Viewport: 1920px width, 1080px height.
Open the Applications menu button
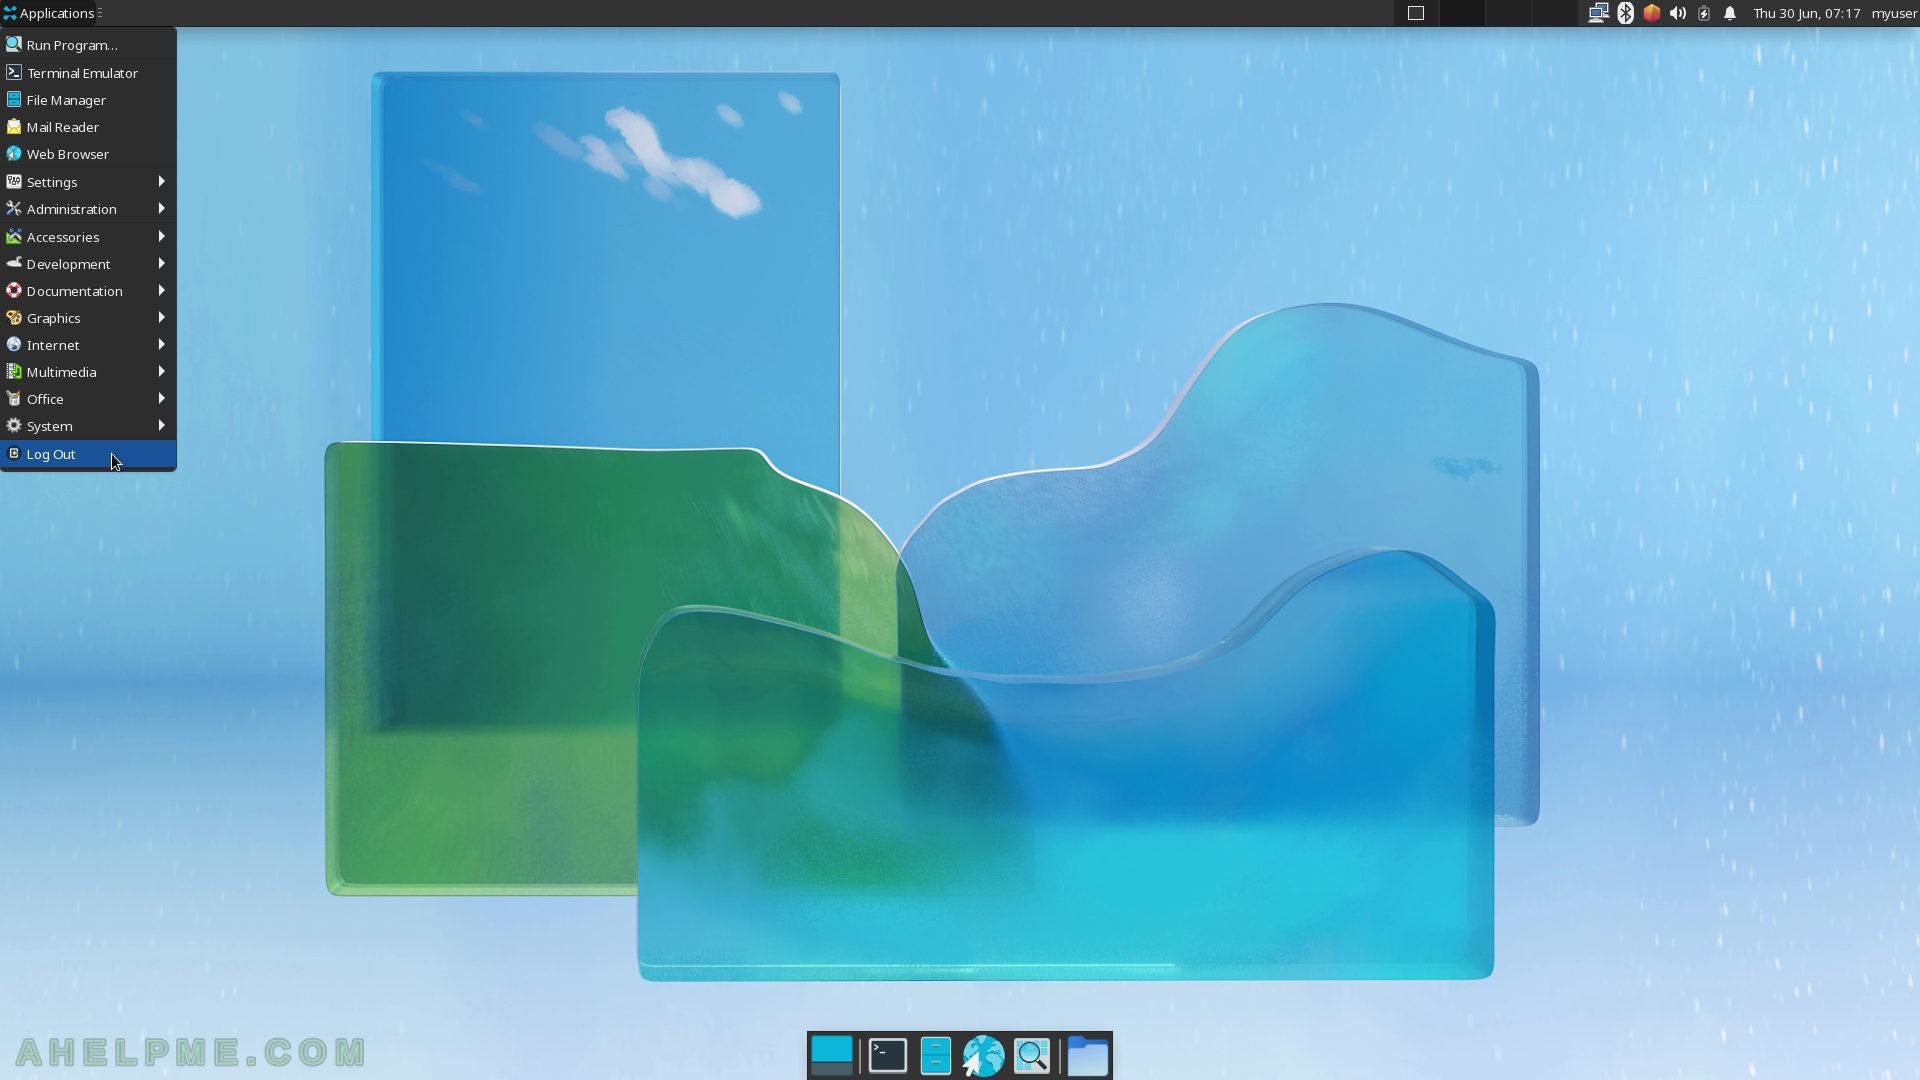click(48, 13)
